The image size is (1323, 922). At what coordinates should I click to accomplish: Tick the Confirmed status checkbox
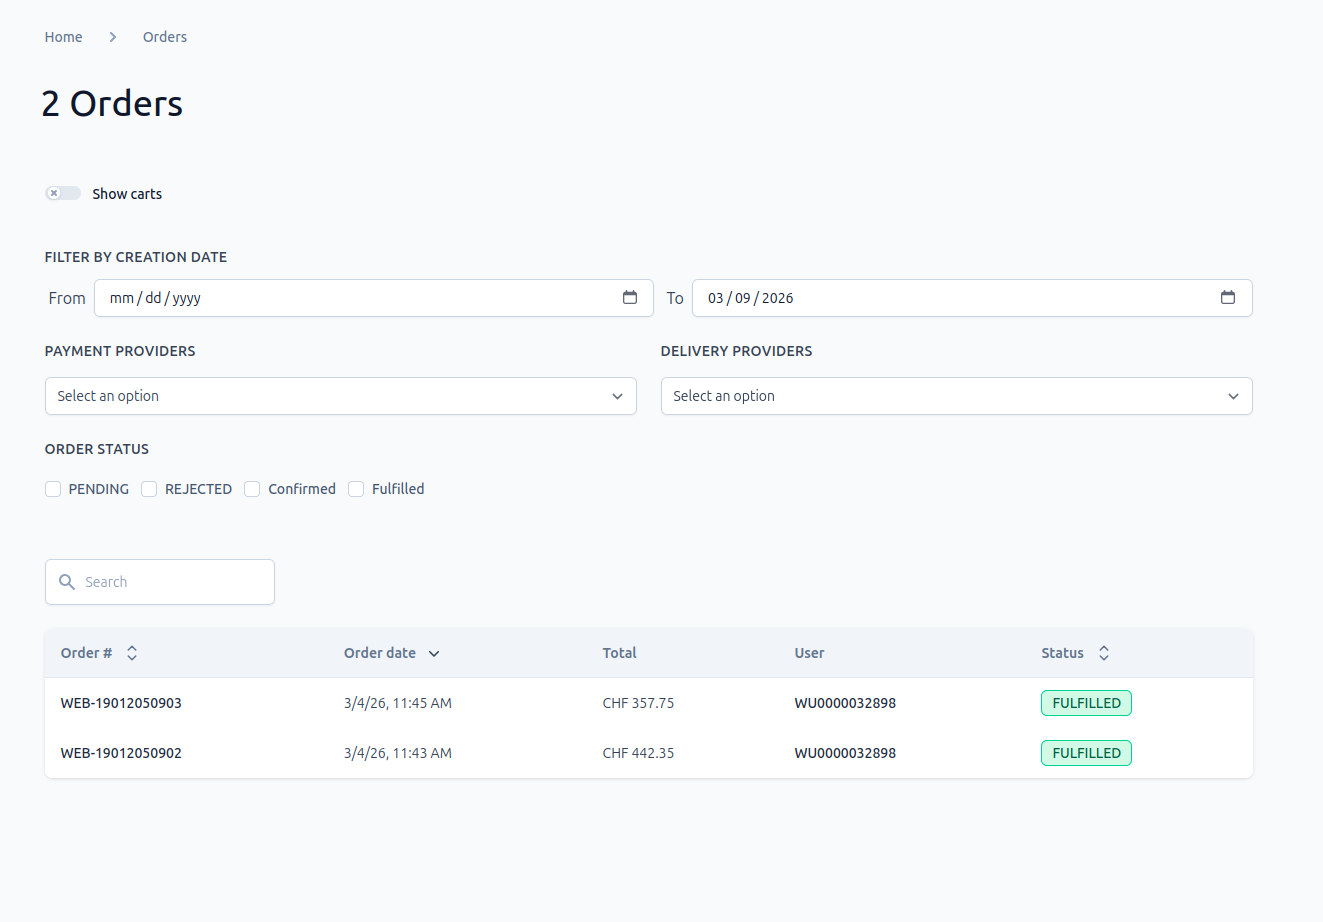[x=252, y=489]
